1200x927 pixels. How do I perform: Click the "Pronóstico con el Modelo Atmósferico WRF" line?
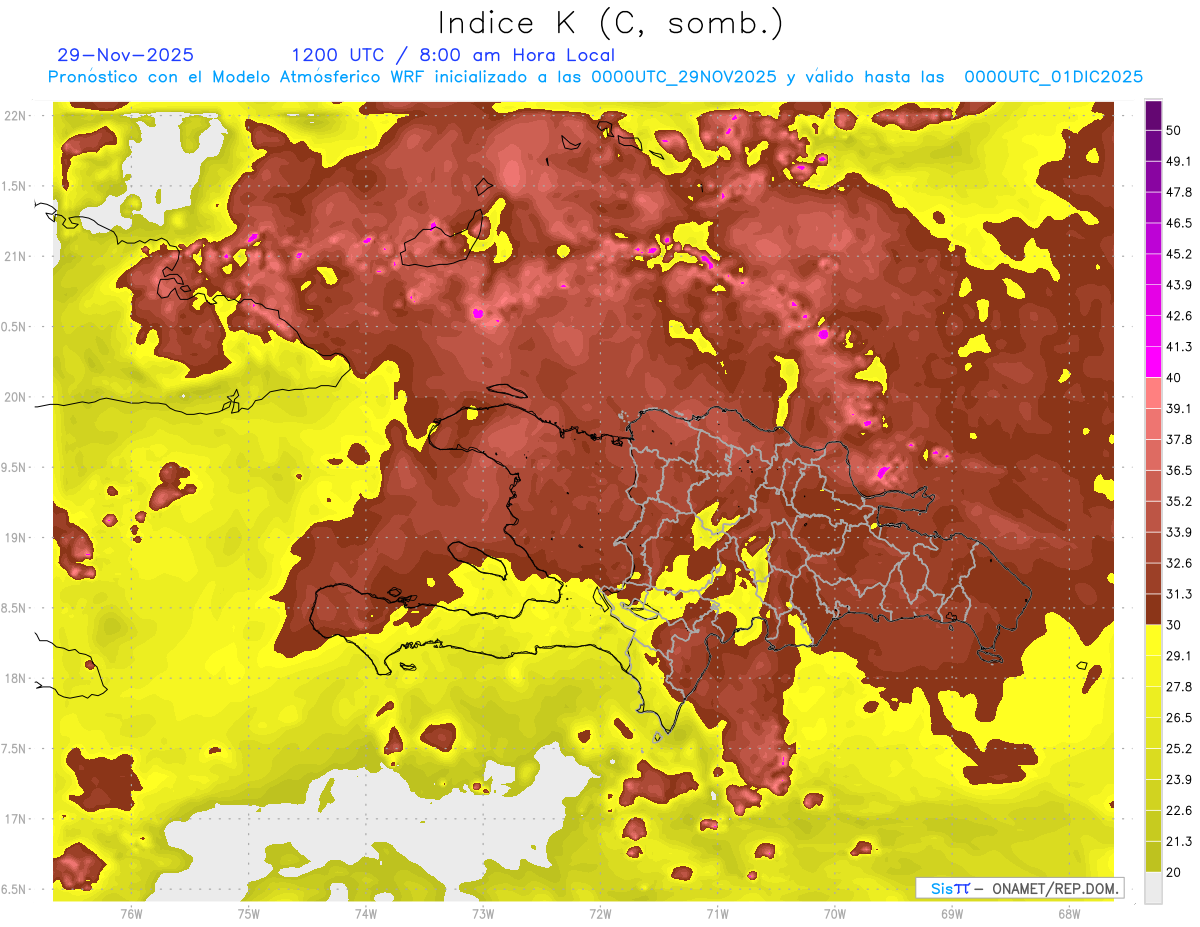tap(595, 77)
